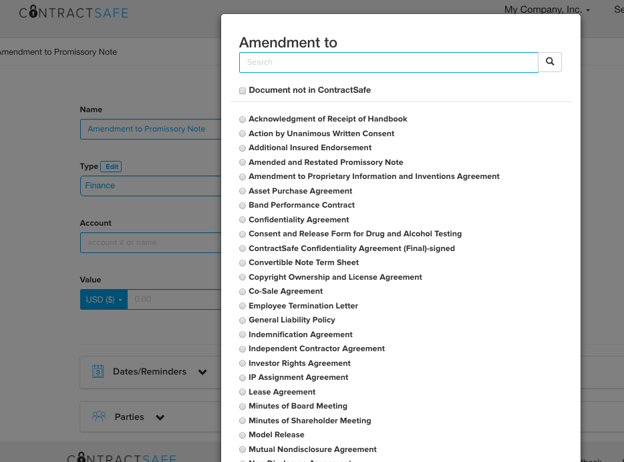
Task: Select Amended and Restated Promissory Note
Action: [242, 162]
